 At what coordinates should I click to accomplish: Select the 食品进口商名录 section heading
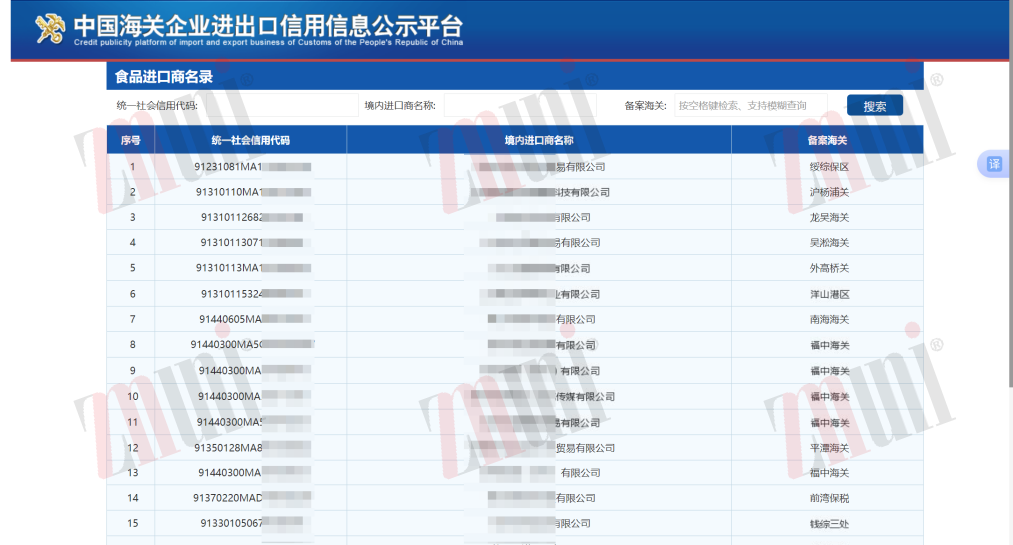pyautogui.click(x=164, y=77)
